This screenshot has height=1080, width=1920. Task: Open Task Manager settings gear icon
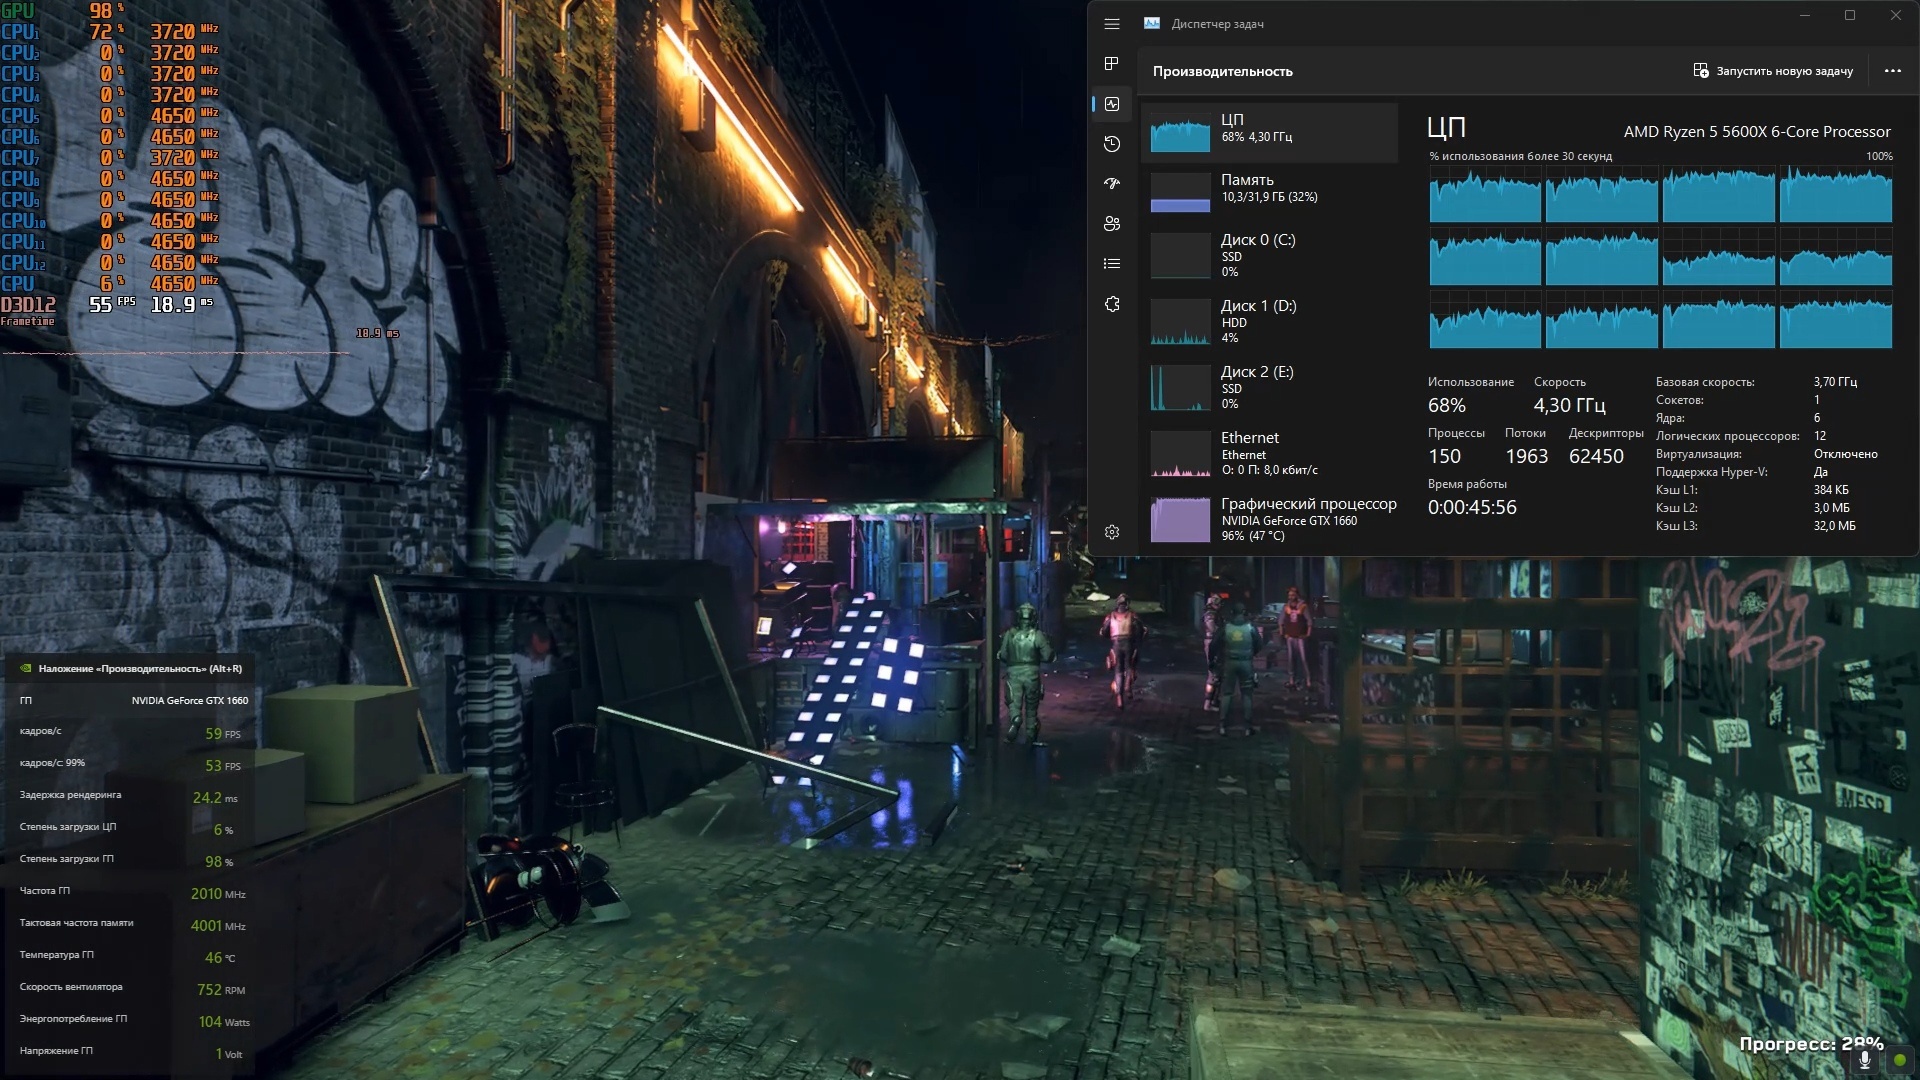1112,532
